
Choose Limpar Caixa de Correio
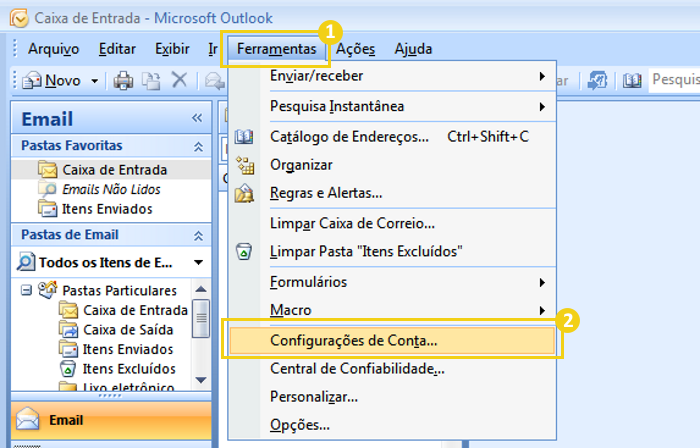(x=392, y=223)
